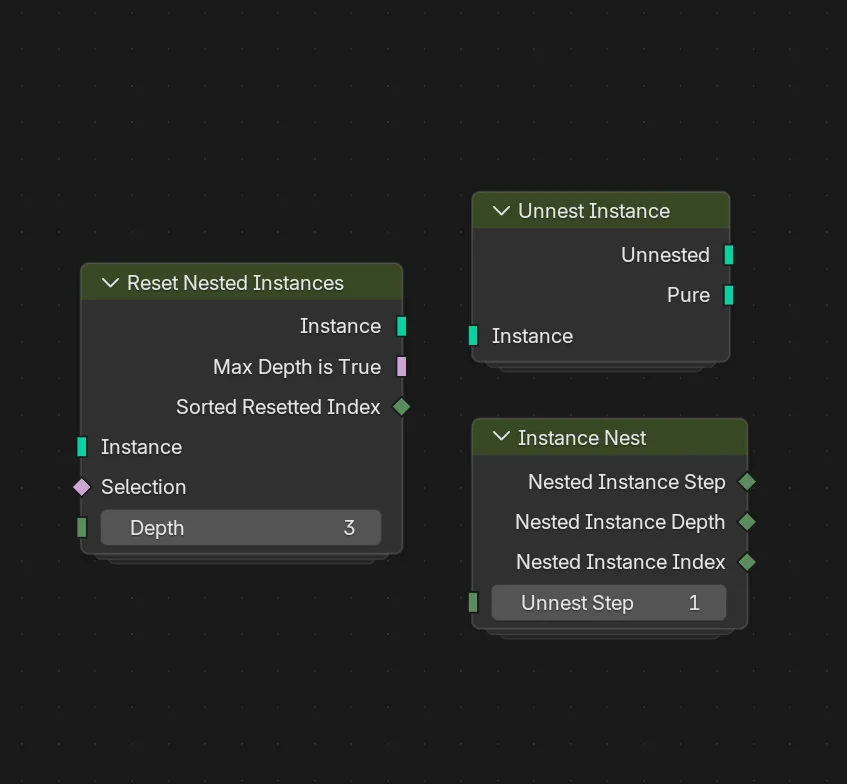Click Nested Instance Depth output socket
The height and width of the screenshot is (784, 847).
point(747,522)
